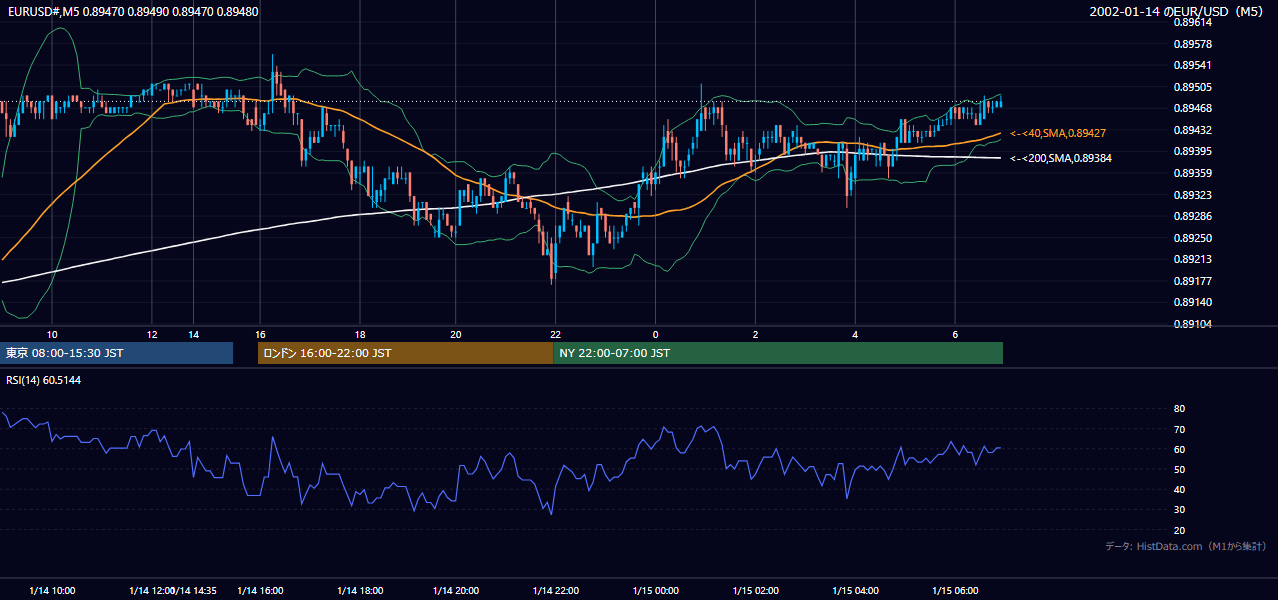Click the 1/15 06:00 date axis label
This screenshot has height=600, width=1278.
pyautogui.click(x=954, y=590)
